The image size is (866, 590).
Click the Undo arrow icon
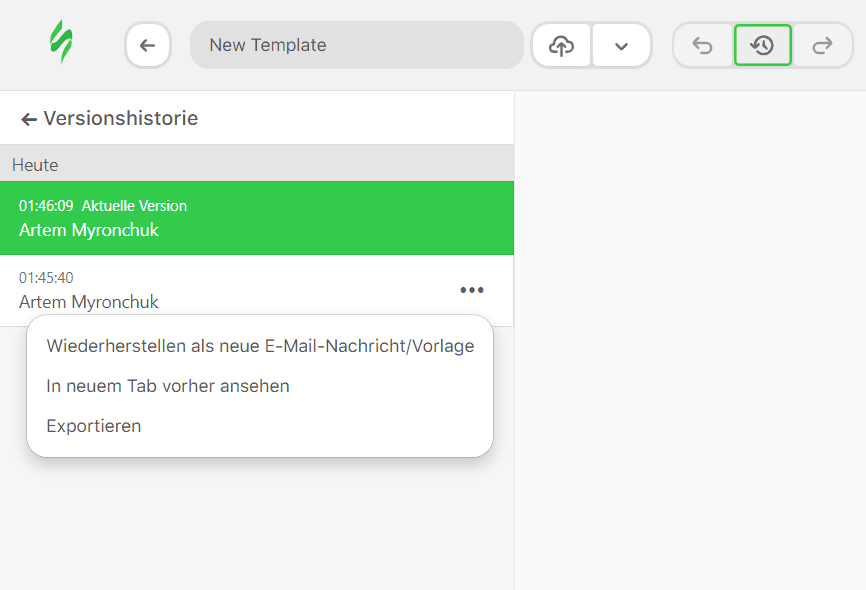702,45
